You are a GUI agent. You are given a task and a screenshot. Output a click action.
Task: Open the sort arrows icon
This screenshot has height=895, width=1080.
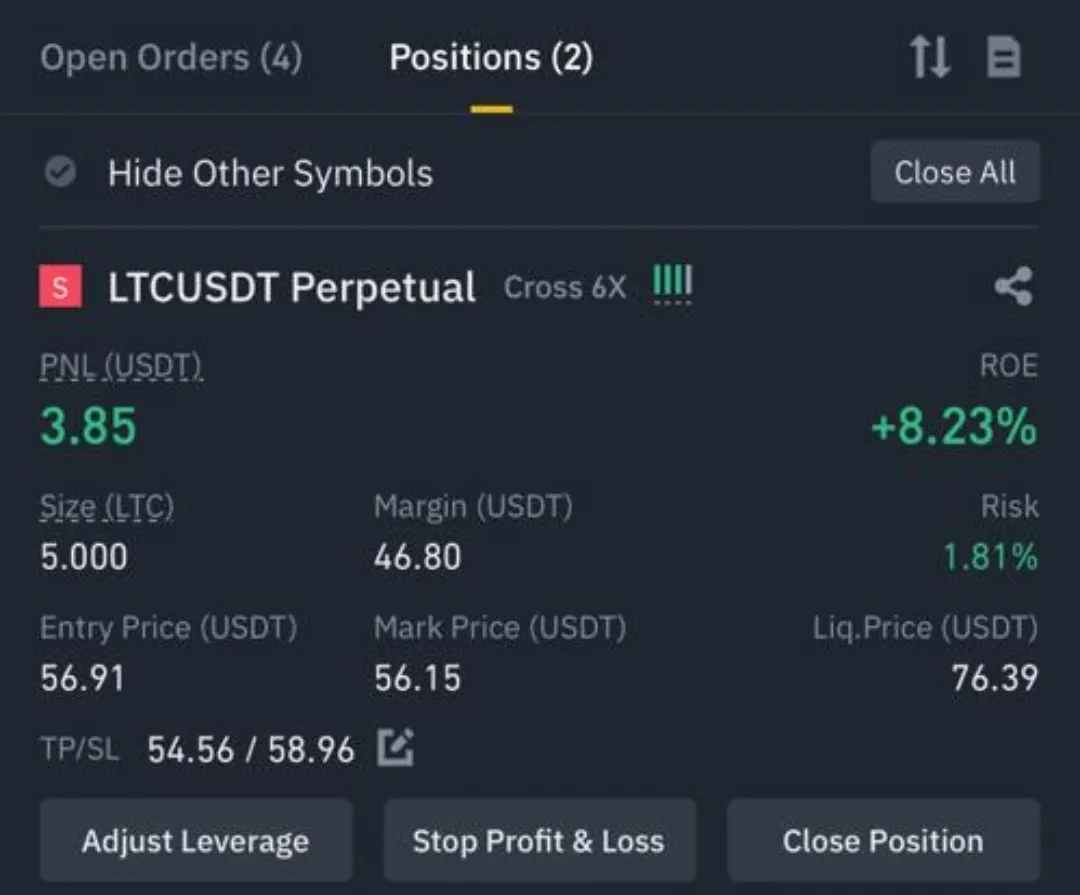tap(930, 57)
